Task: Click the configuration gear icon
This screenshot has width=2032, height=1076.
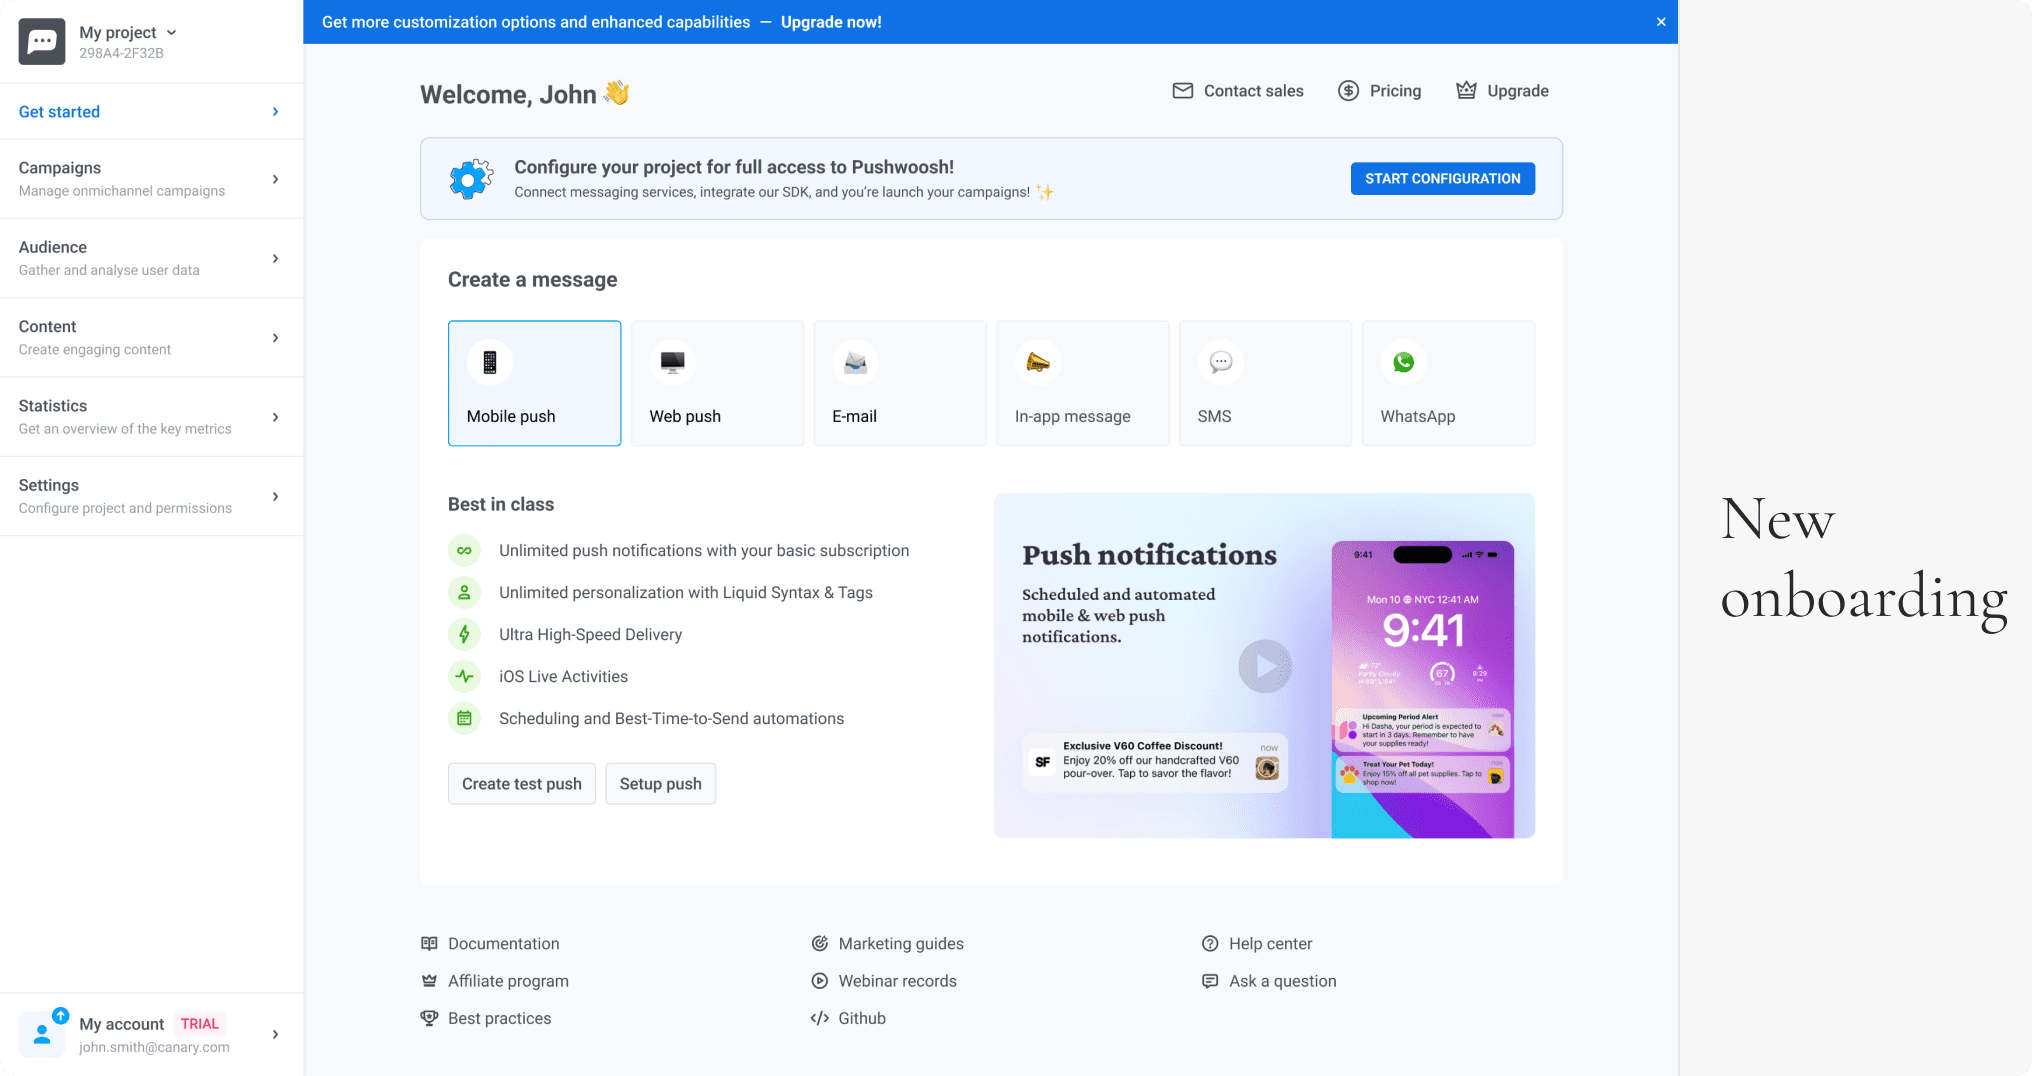Action: pyautogui.click(x=471, y=179)
